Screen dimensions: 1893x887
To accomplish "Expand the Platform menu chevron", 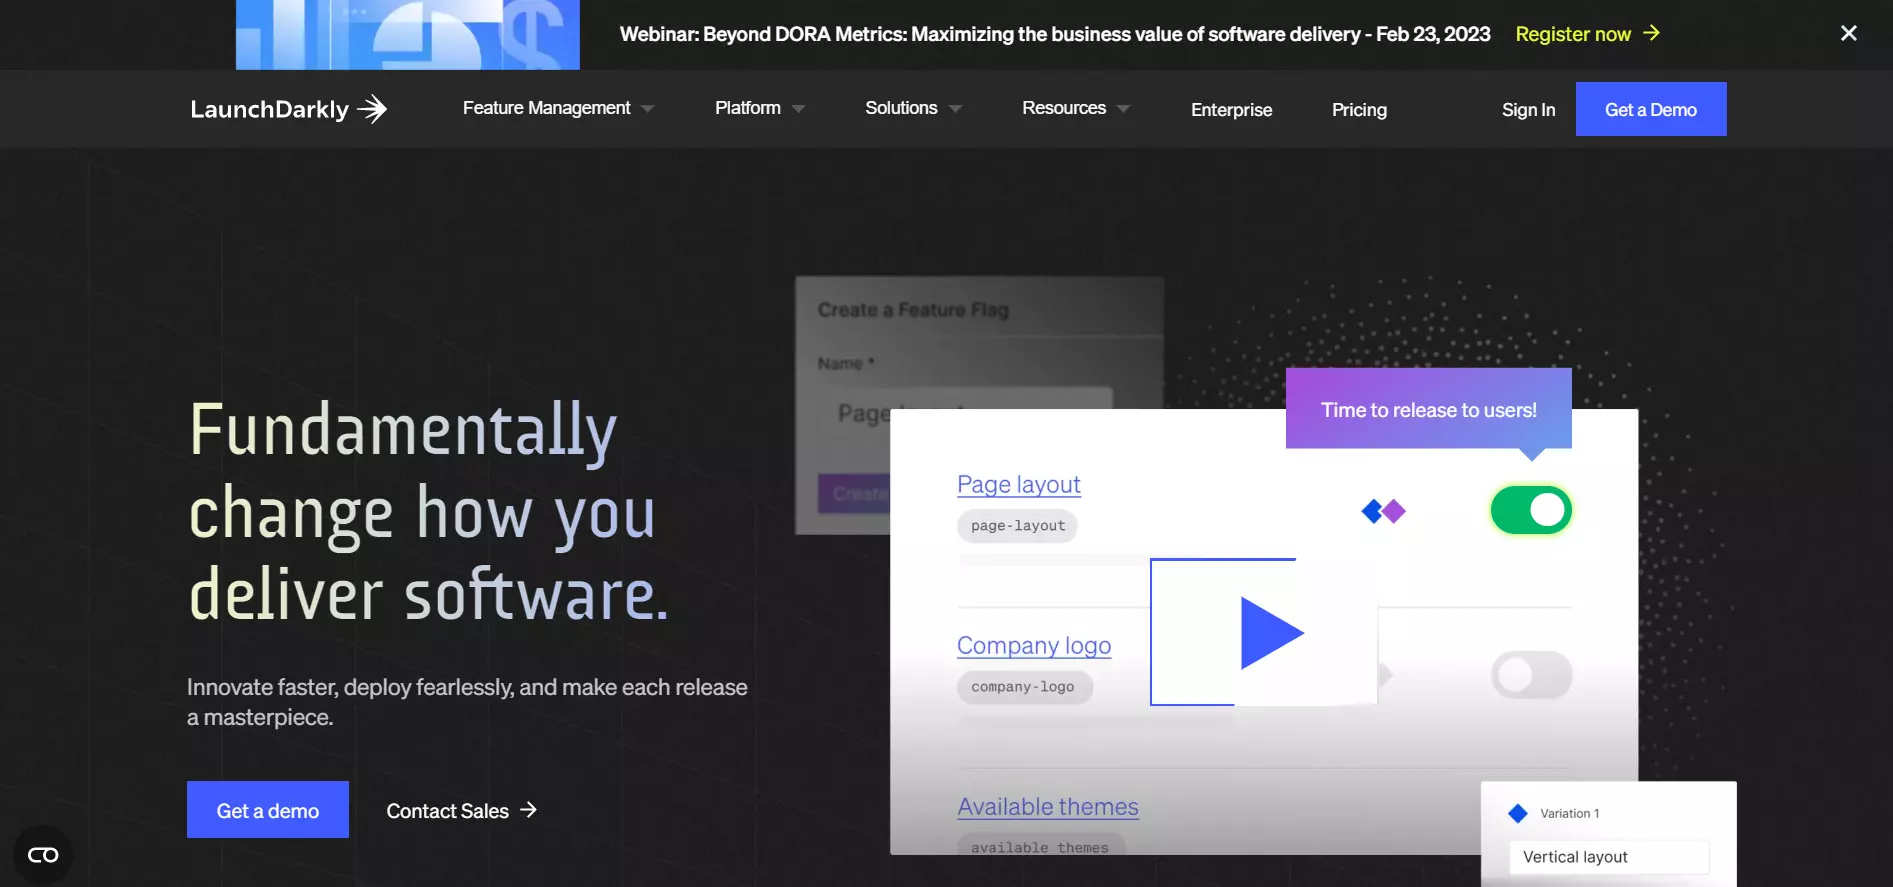I will [798, 109].
